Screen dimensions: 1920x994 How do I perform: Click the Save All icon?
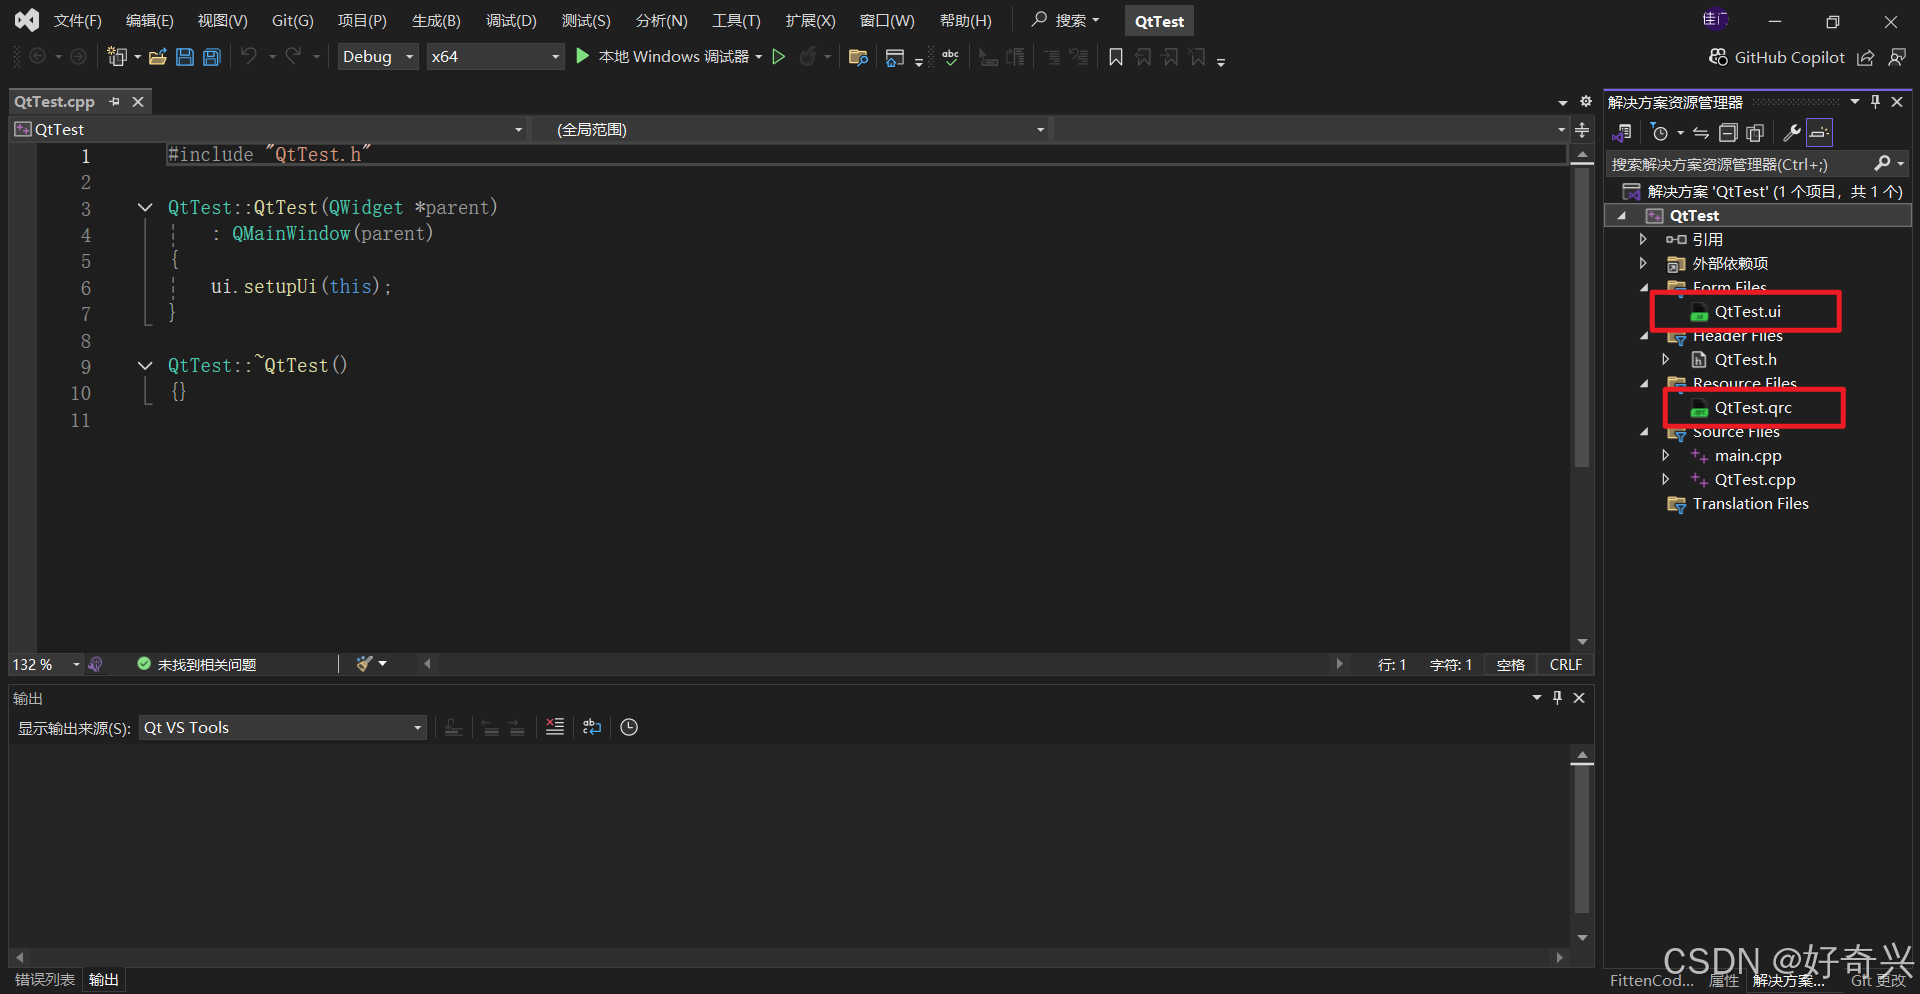(x=211, y=57)
